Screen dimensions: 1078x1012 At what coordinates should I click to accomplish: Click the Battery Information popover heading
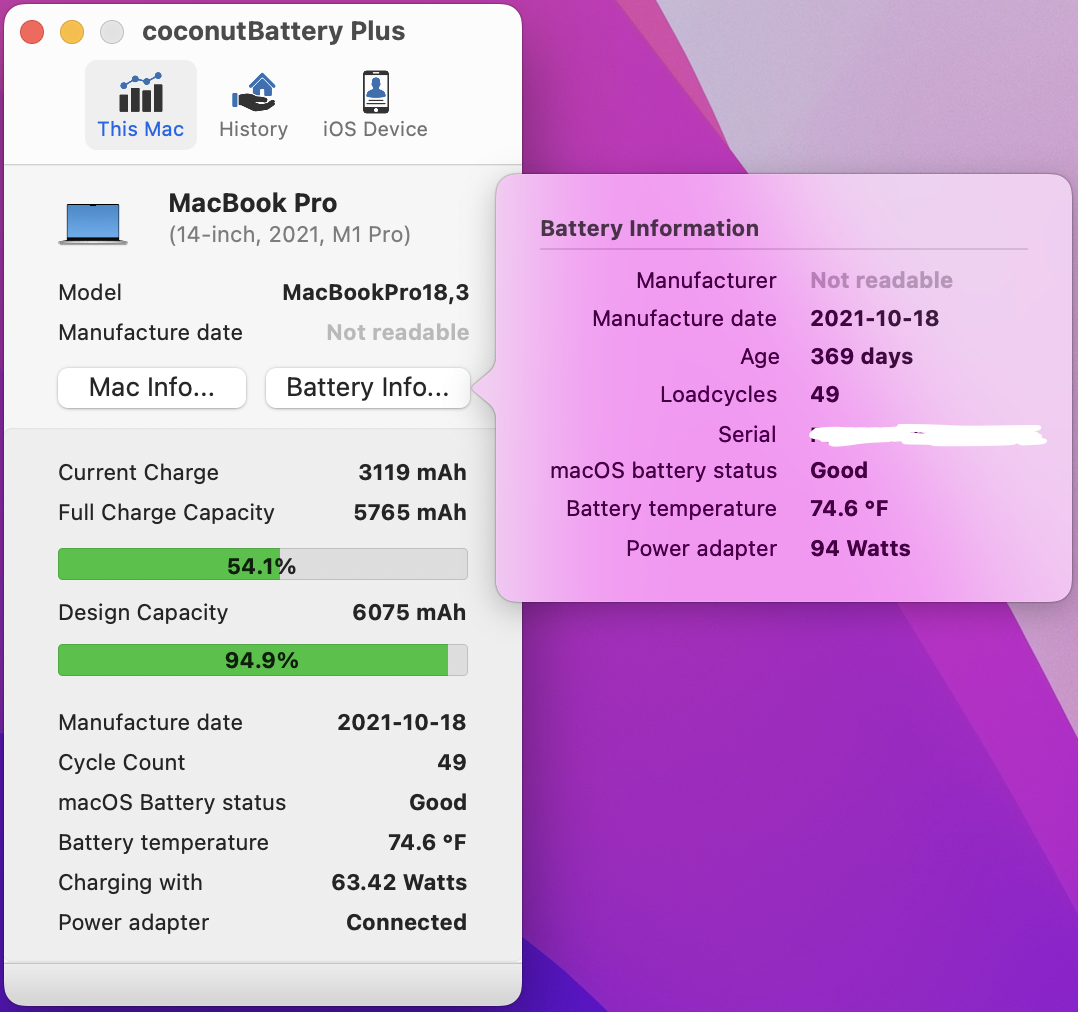pyautogui.click(x=650, y=228)
